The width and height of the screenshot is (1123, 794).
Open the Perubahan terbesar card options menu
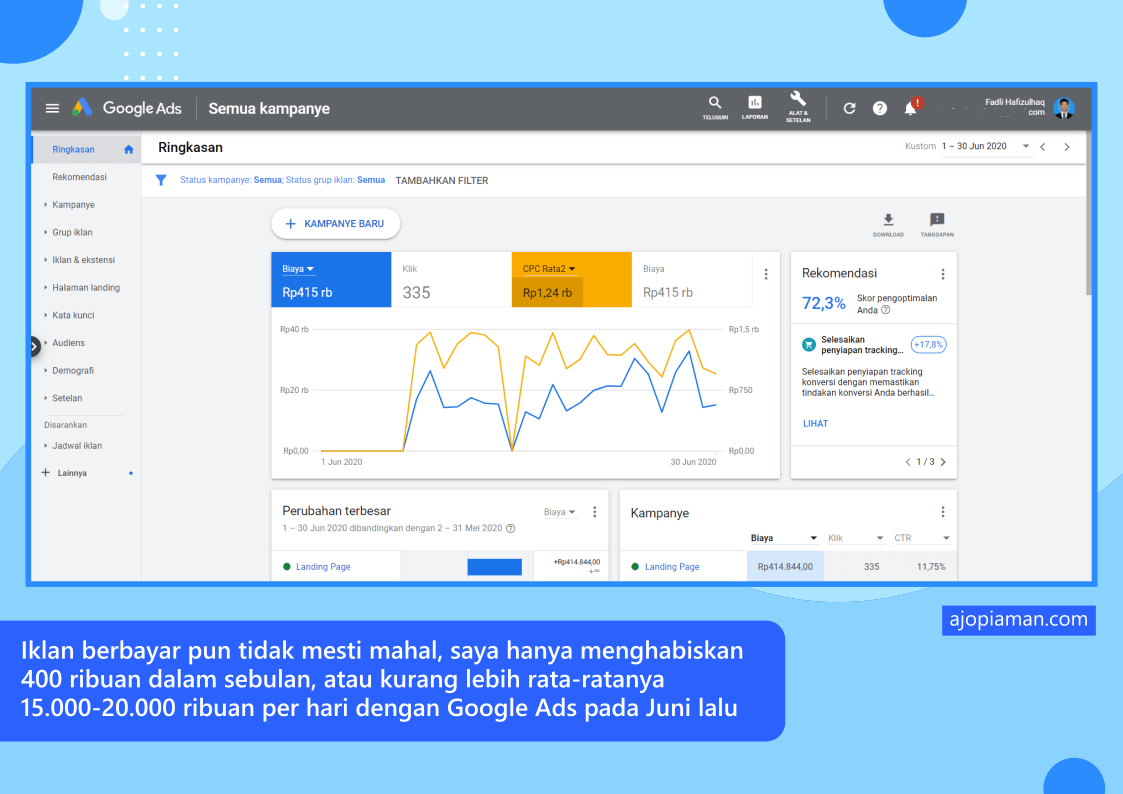(594, 512)
